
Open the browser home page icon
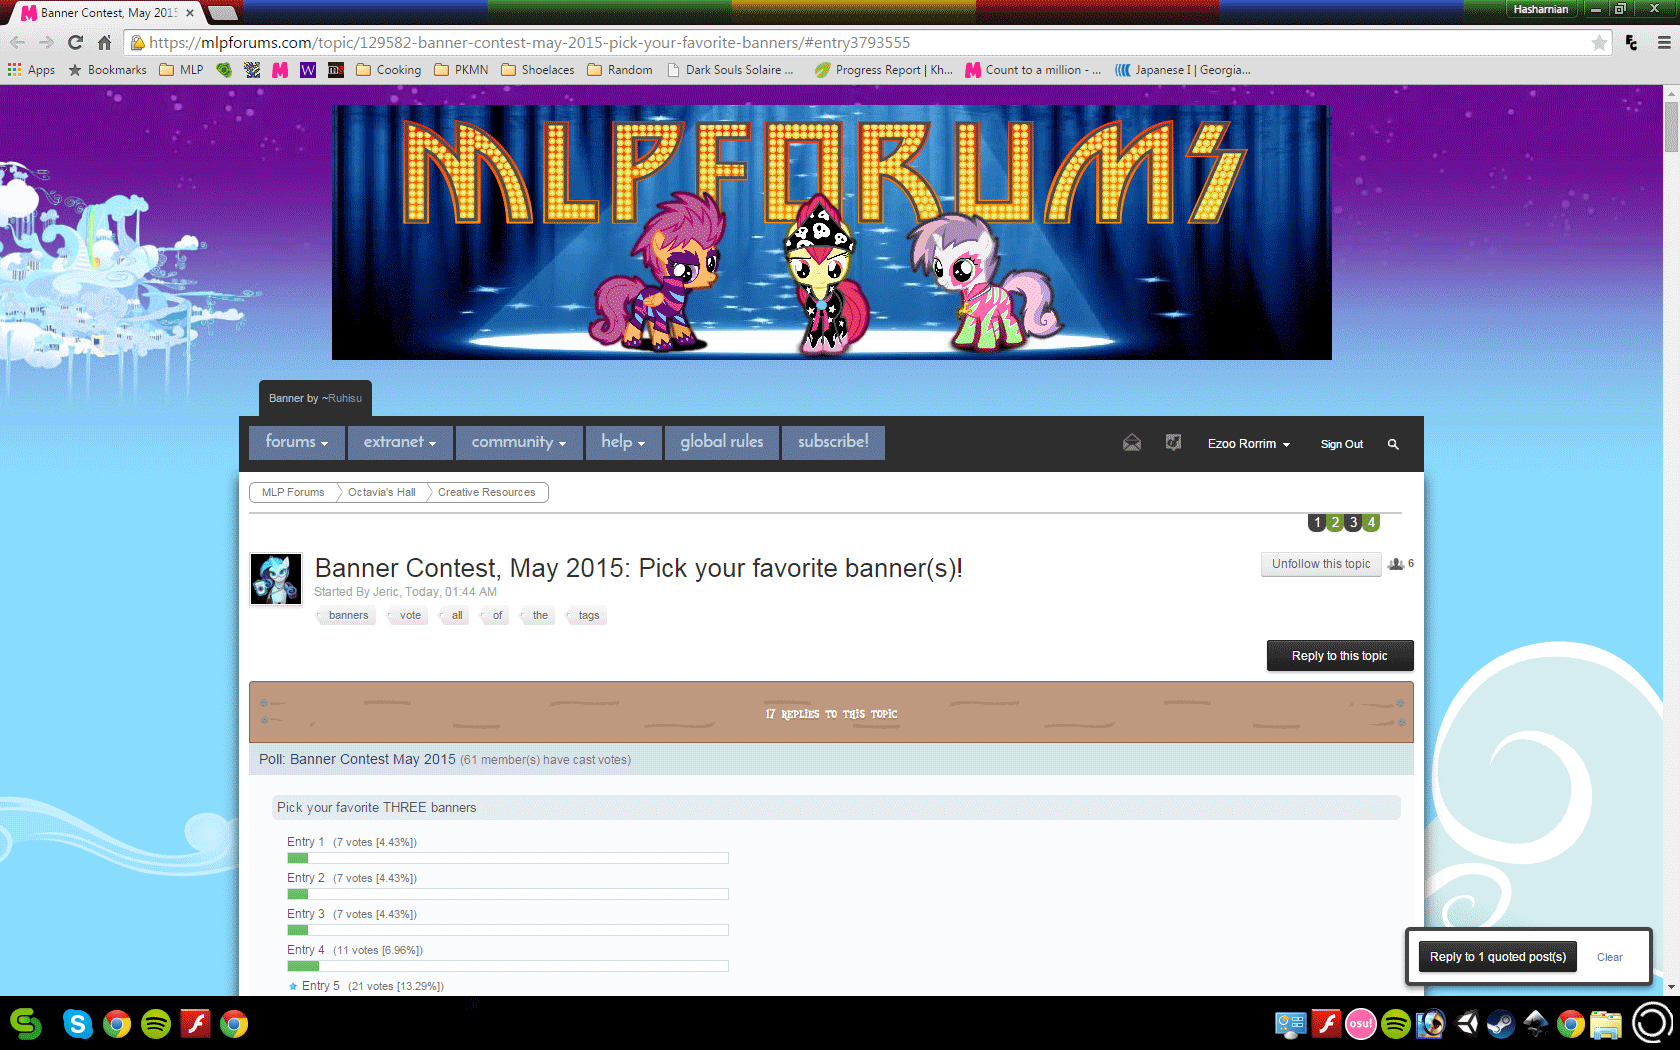pos(104,42)
